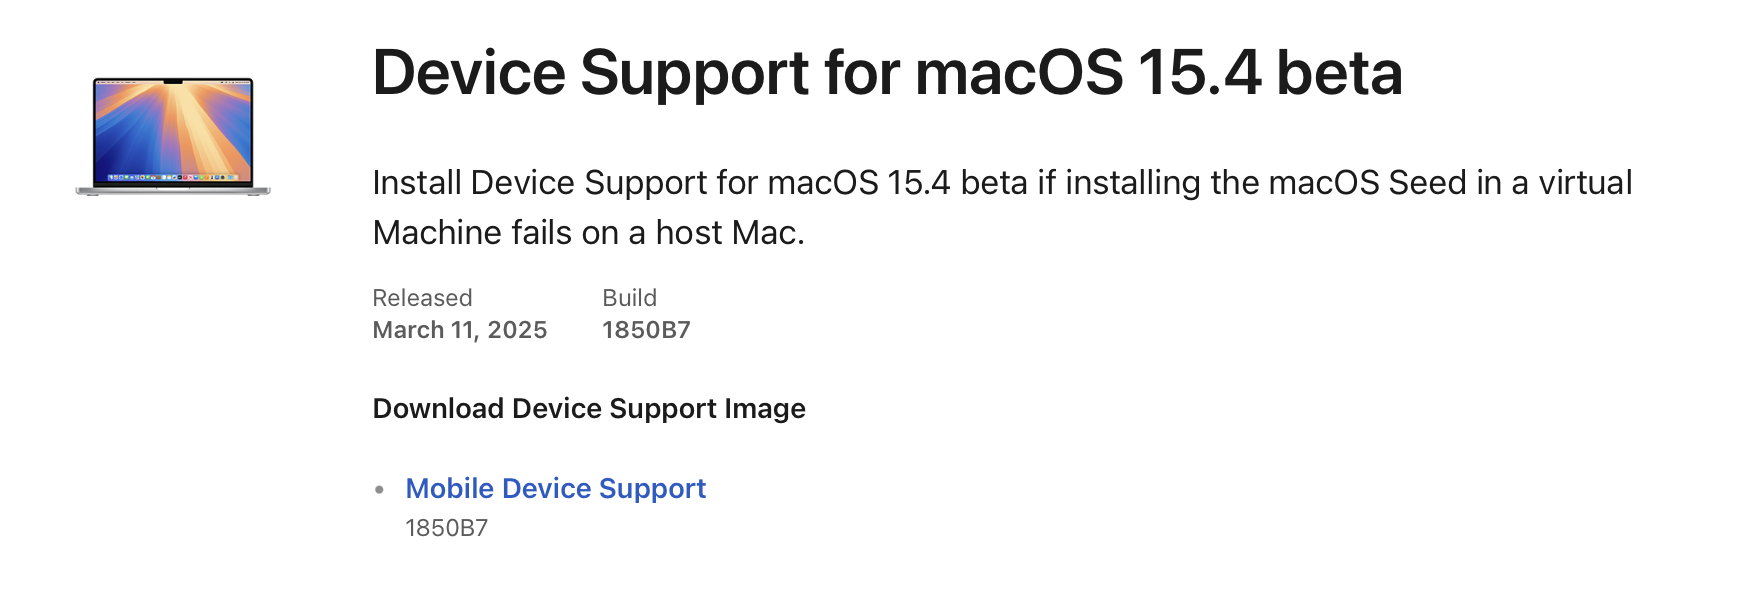Image resolution: width=1762 pixels, height=592 pixels.
Task: Click the MacBook's silver base in the image
Action: click(x=173, y=190)
